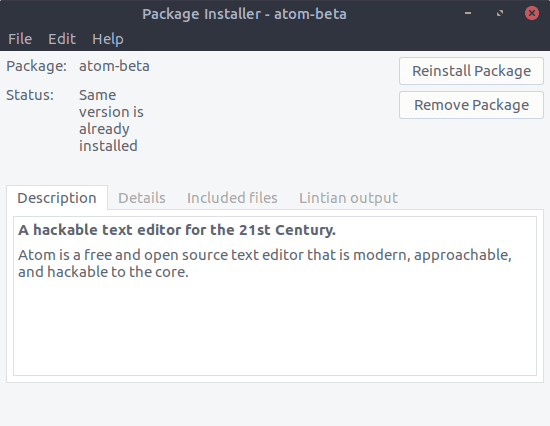Open the File menu
550x426 pixels.
[20, 39]
